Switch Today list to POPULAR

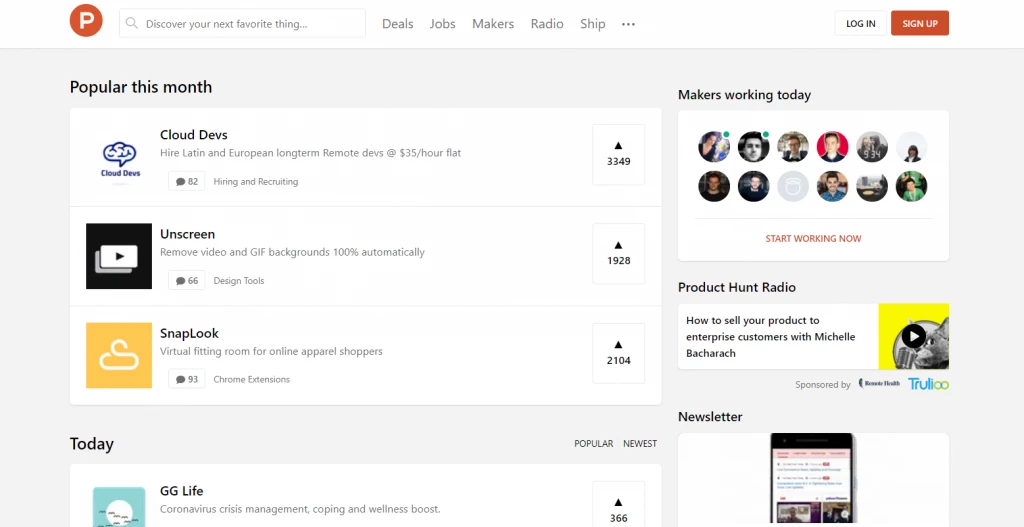click(x=594, y=443)
